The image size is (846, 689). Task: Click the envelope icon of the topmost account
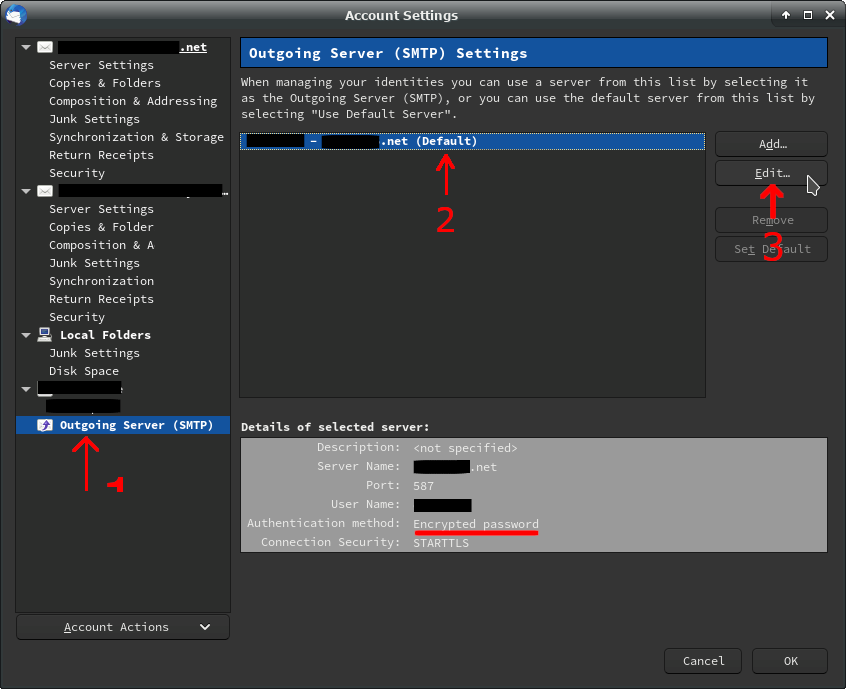[45, 47]
